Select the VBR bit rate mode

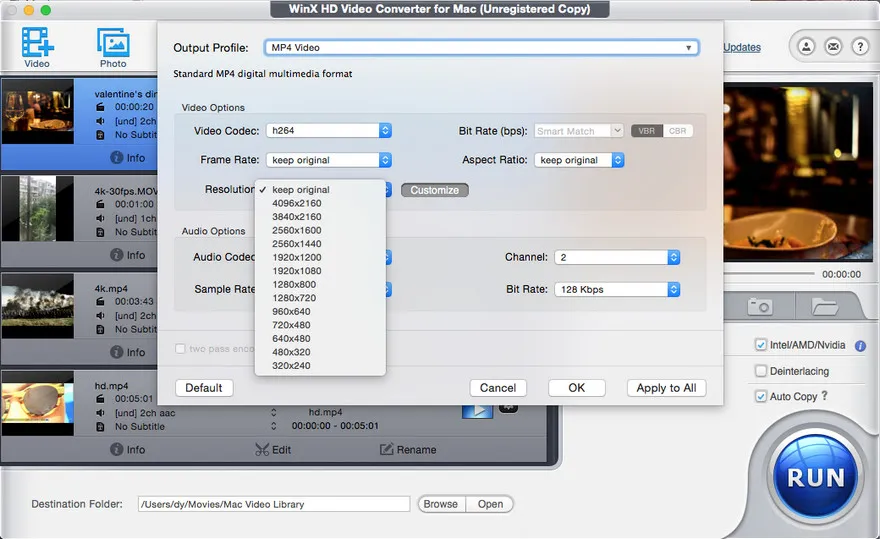(647, 131)
